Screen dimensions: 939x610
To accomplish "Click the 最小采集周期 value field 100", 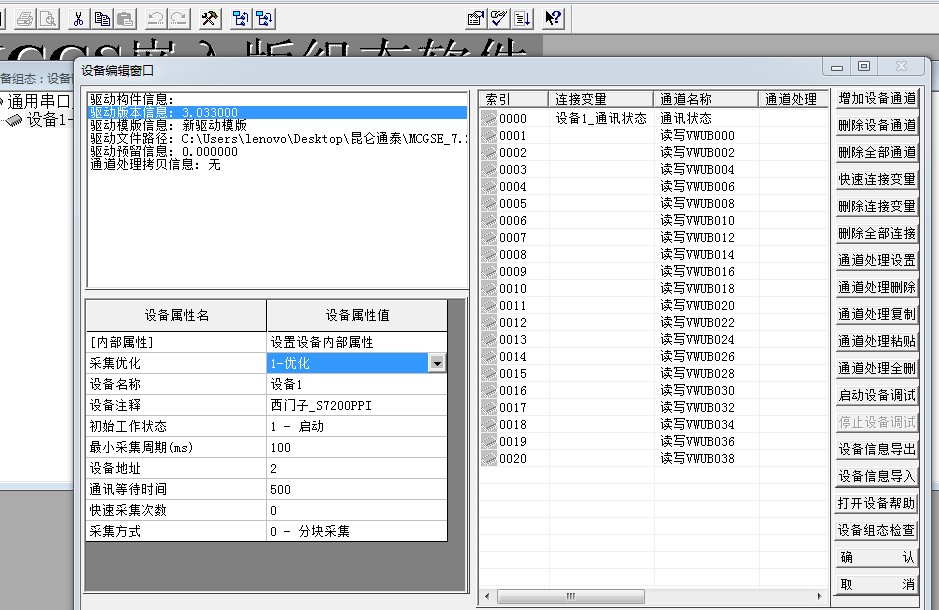I will 357,447.
